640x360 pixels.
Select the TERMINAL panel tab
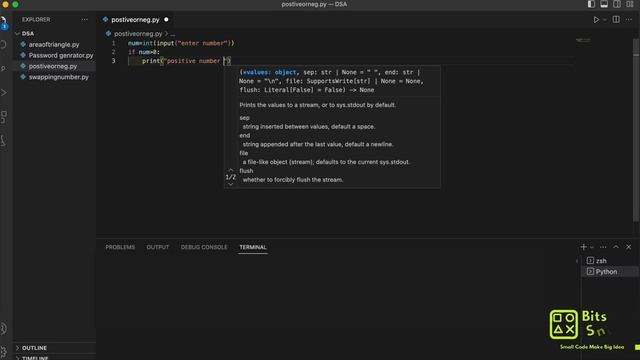coord(253,247)
